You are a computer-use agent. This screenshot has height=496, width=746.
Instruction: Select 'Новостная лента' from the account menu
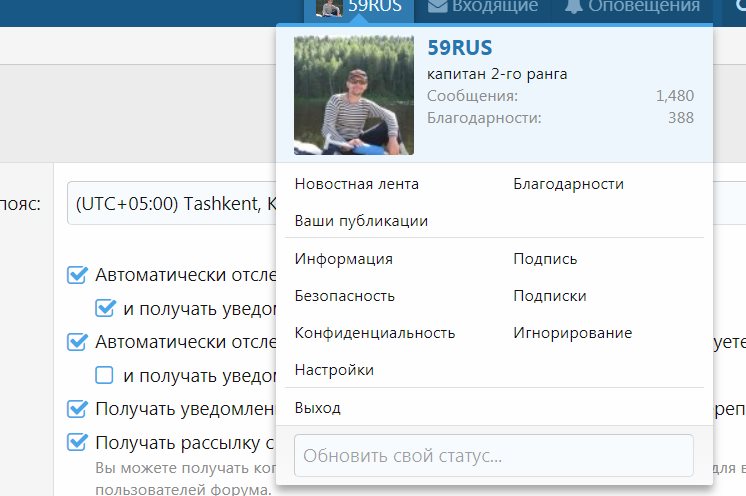tap(357, 184)
